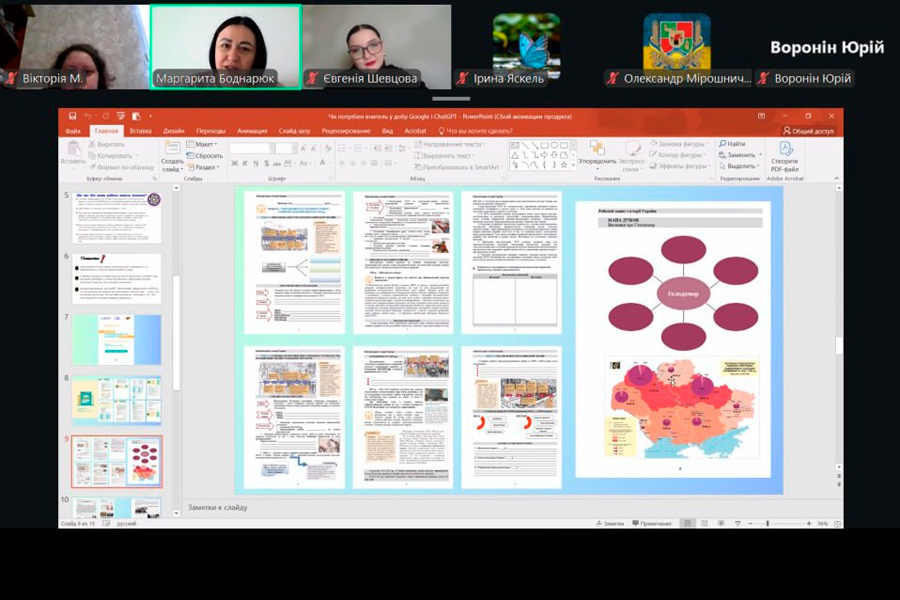Select slide 6 thumbnail in the slide panel
Viewport: 900px width, 600px height.
117,279
